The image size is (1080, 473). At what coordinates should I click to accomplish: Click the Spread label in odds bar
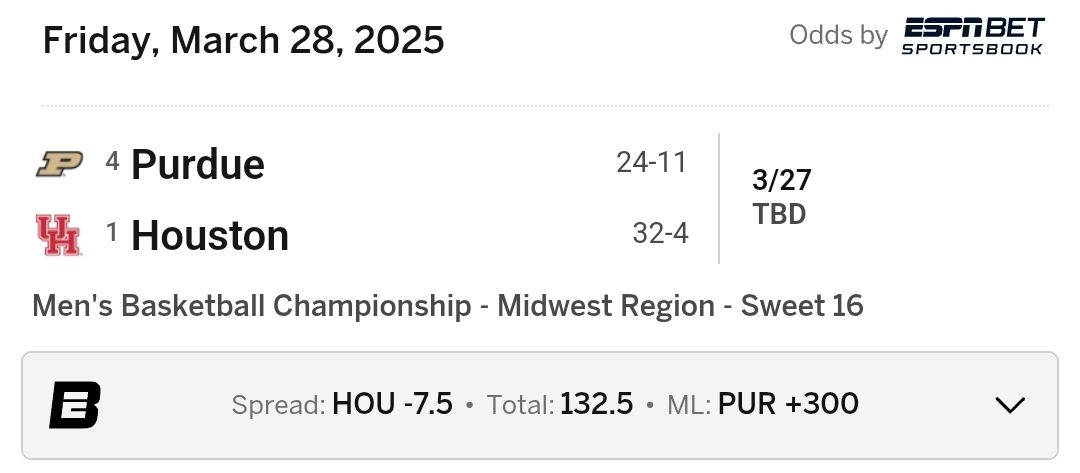[278, 405]
